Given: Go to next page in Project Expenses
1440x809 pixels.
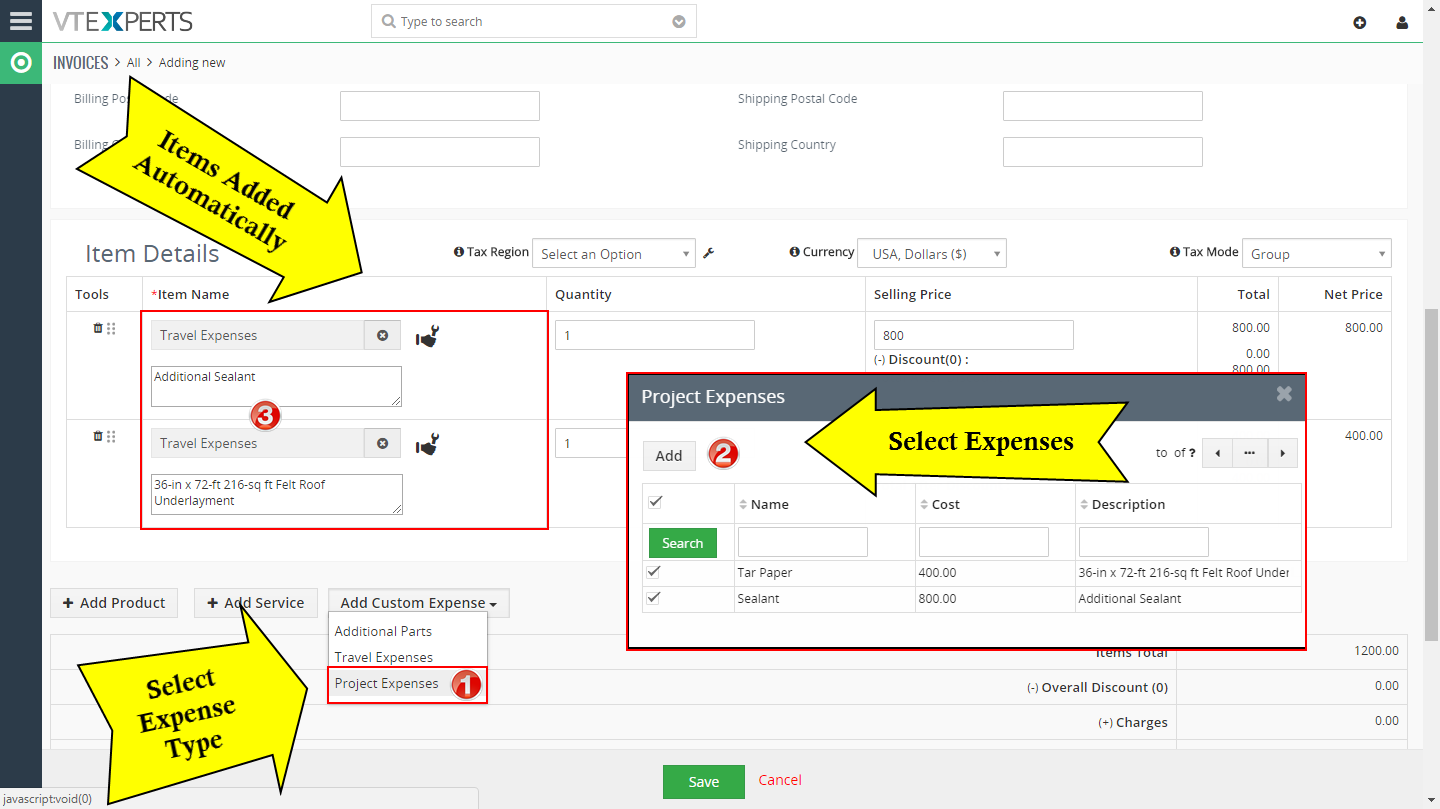Looking at the screenshot, I should point(1282,453).
